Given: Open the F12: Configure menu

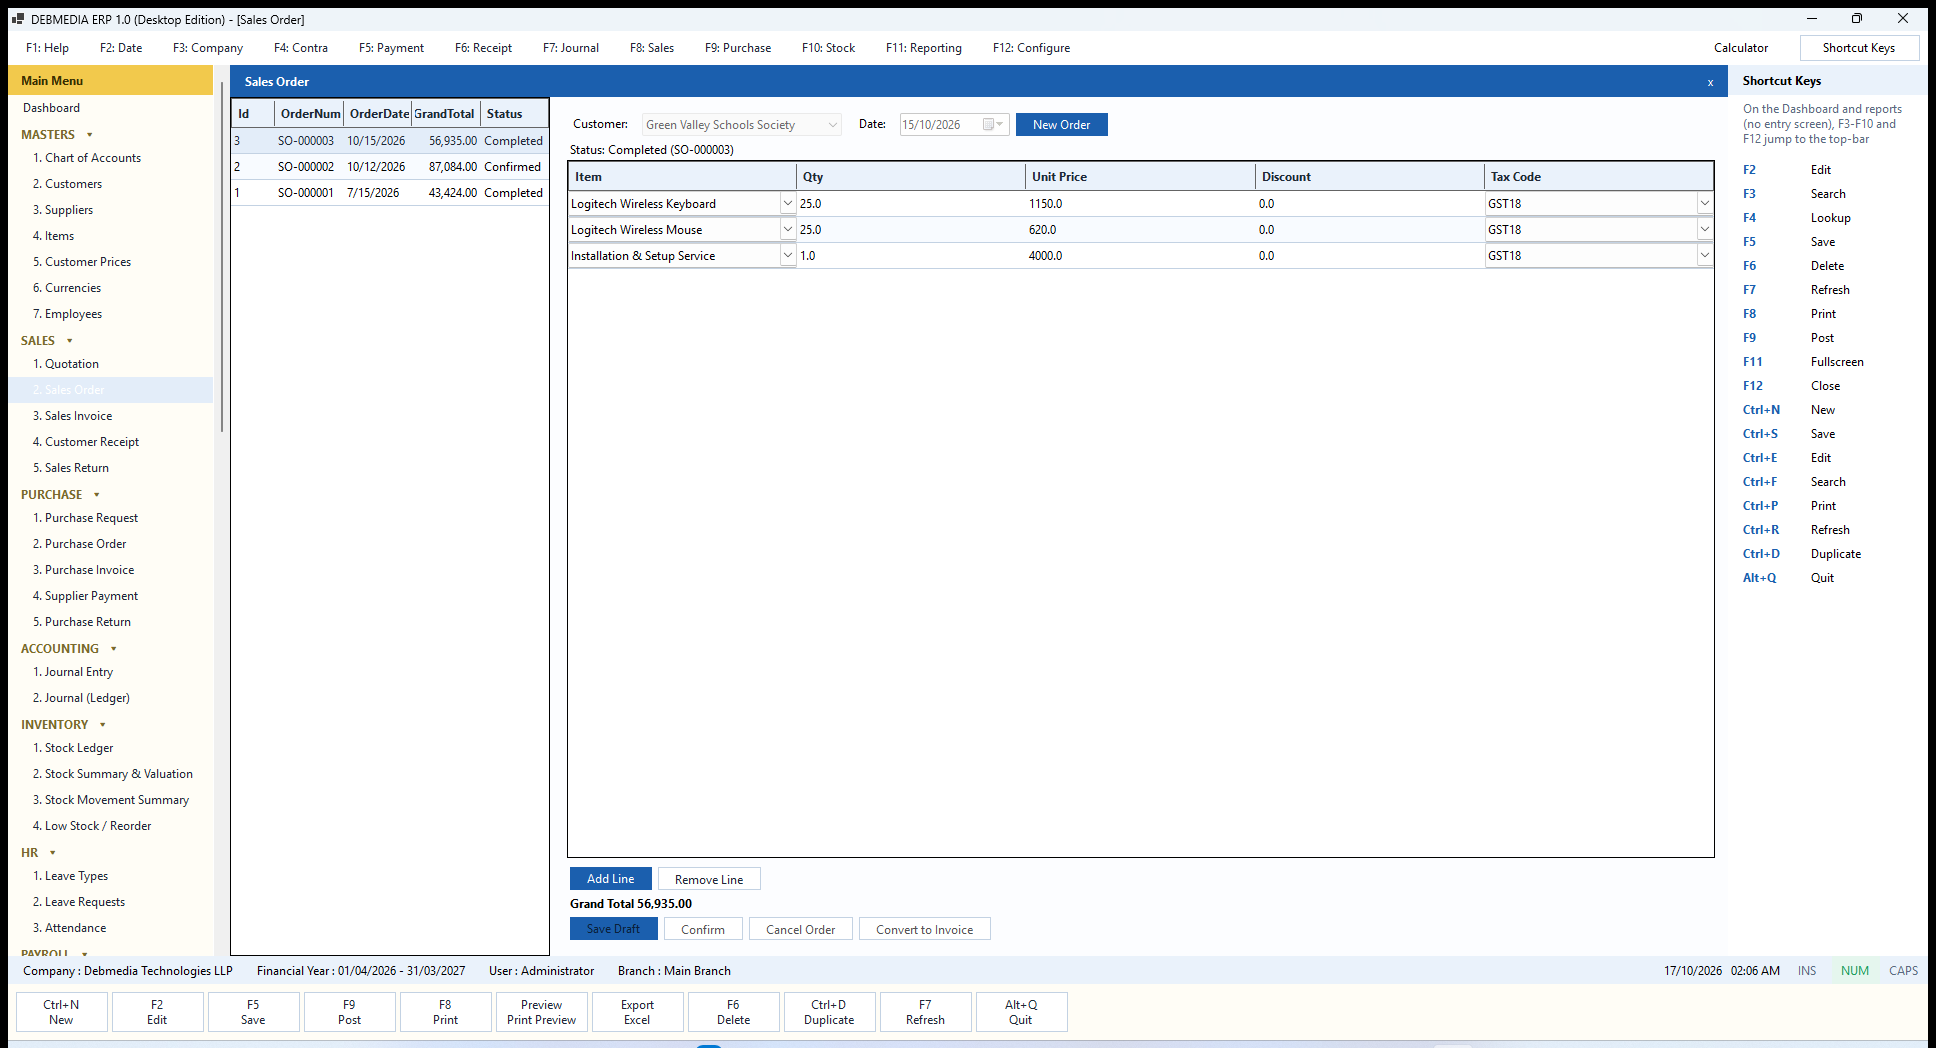Looking at the screenshot, I should tap(1031, 48).
